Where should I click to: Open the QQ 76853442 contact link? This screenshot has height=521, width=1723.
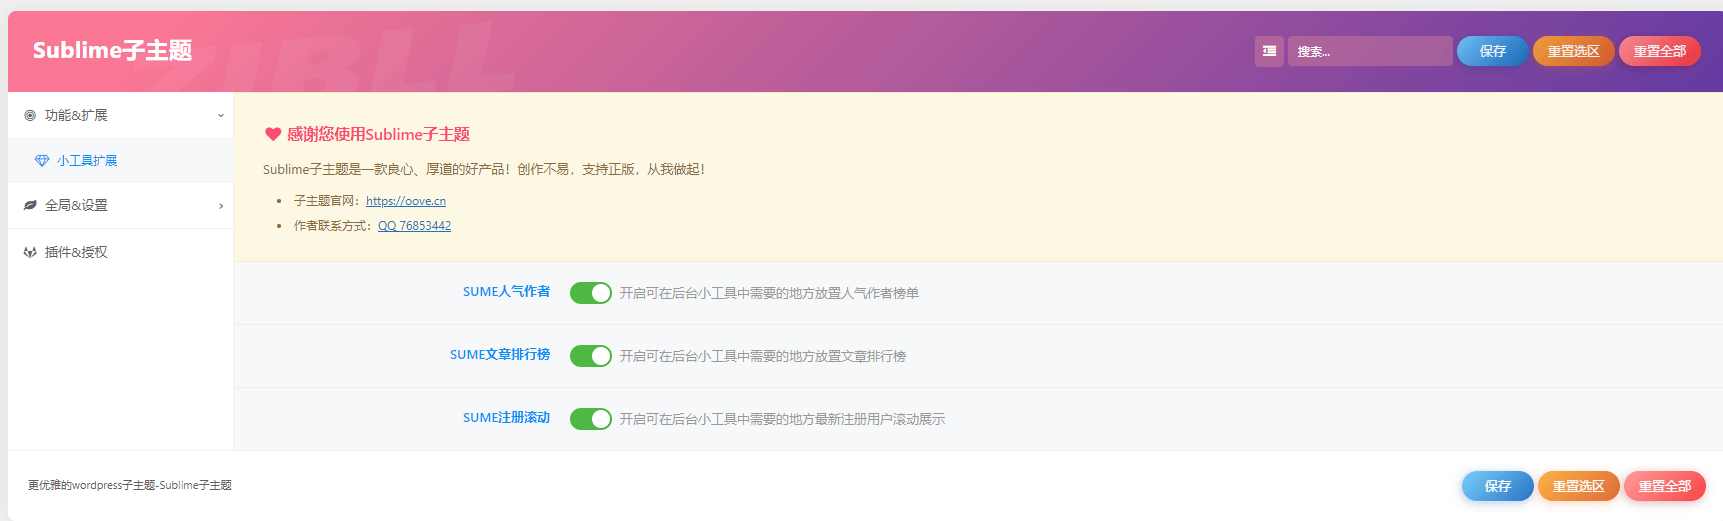(414, 226)
